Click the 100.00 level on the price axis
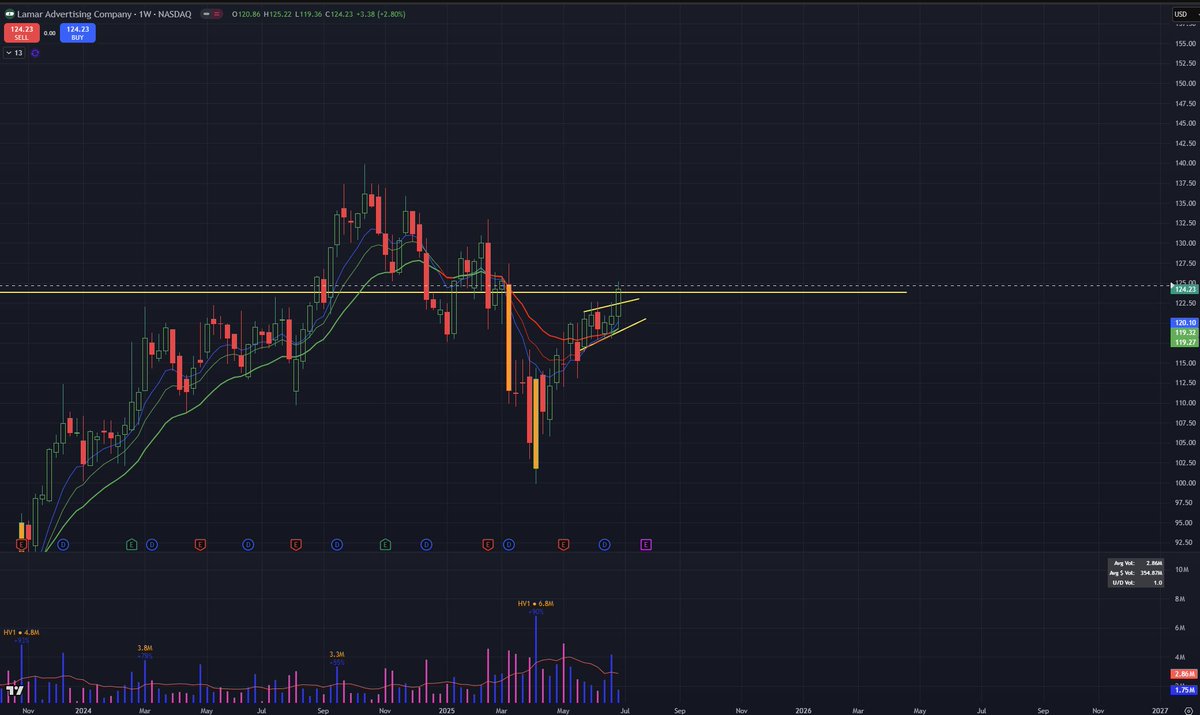 [x=1185, y=483]
